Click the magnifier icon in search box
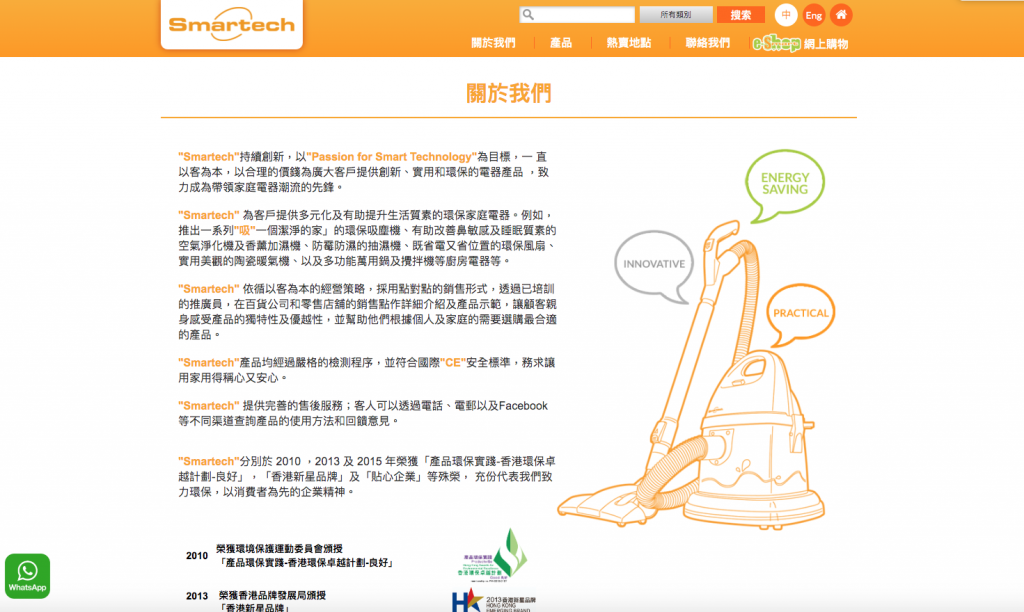The height and width of the screenshot is (612, 1024). tap(529, 15)
